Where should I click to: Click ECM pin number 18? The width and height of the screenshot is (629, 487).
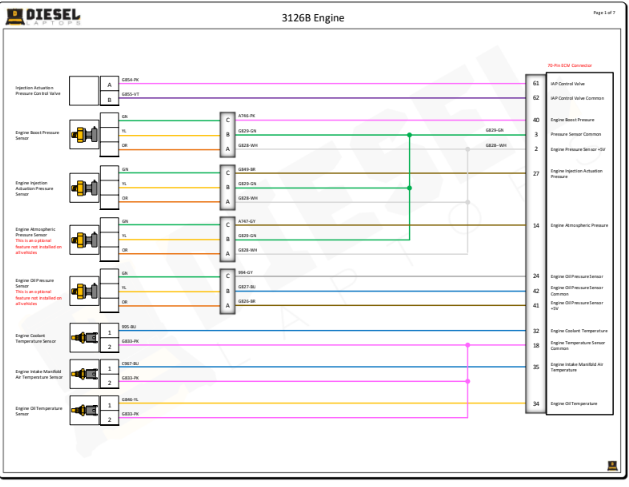[536, 345]
